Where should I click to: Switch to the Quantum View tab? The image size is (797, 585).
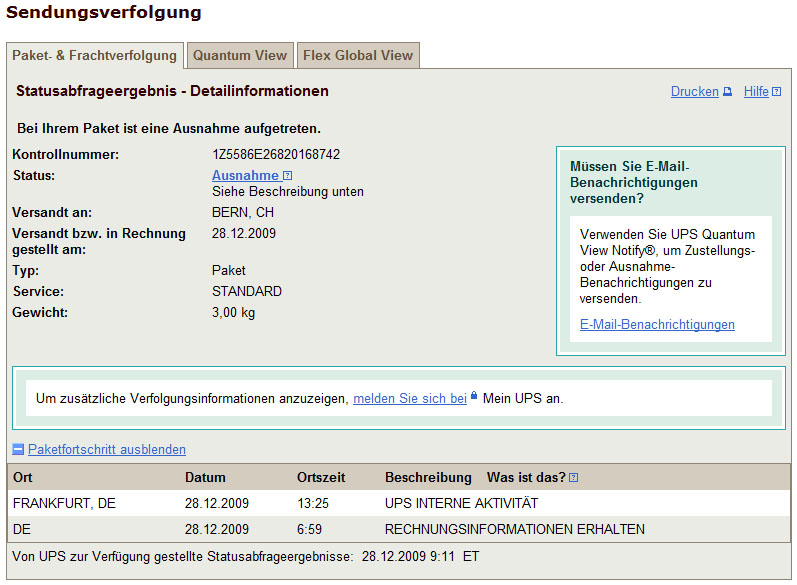[x=240, y=55]
